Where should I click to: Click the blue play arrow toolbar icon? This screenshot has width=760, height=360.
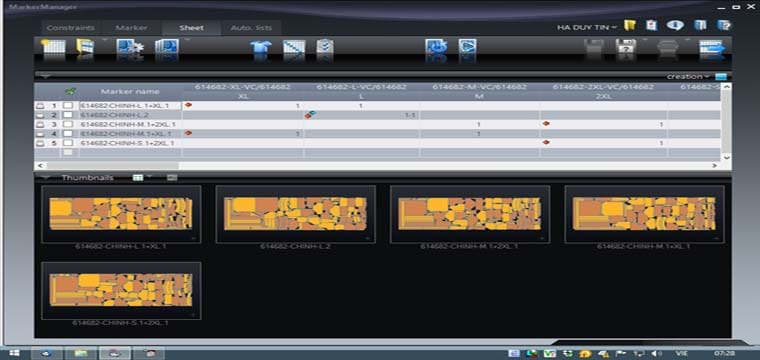(x=467, y=47)
